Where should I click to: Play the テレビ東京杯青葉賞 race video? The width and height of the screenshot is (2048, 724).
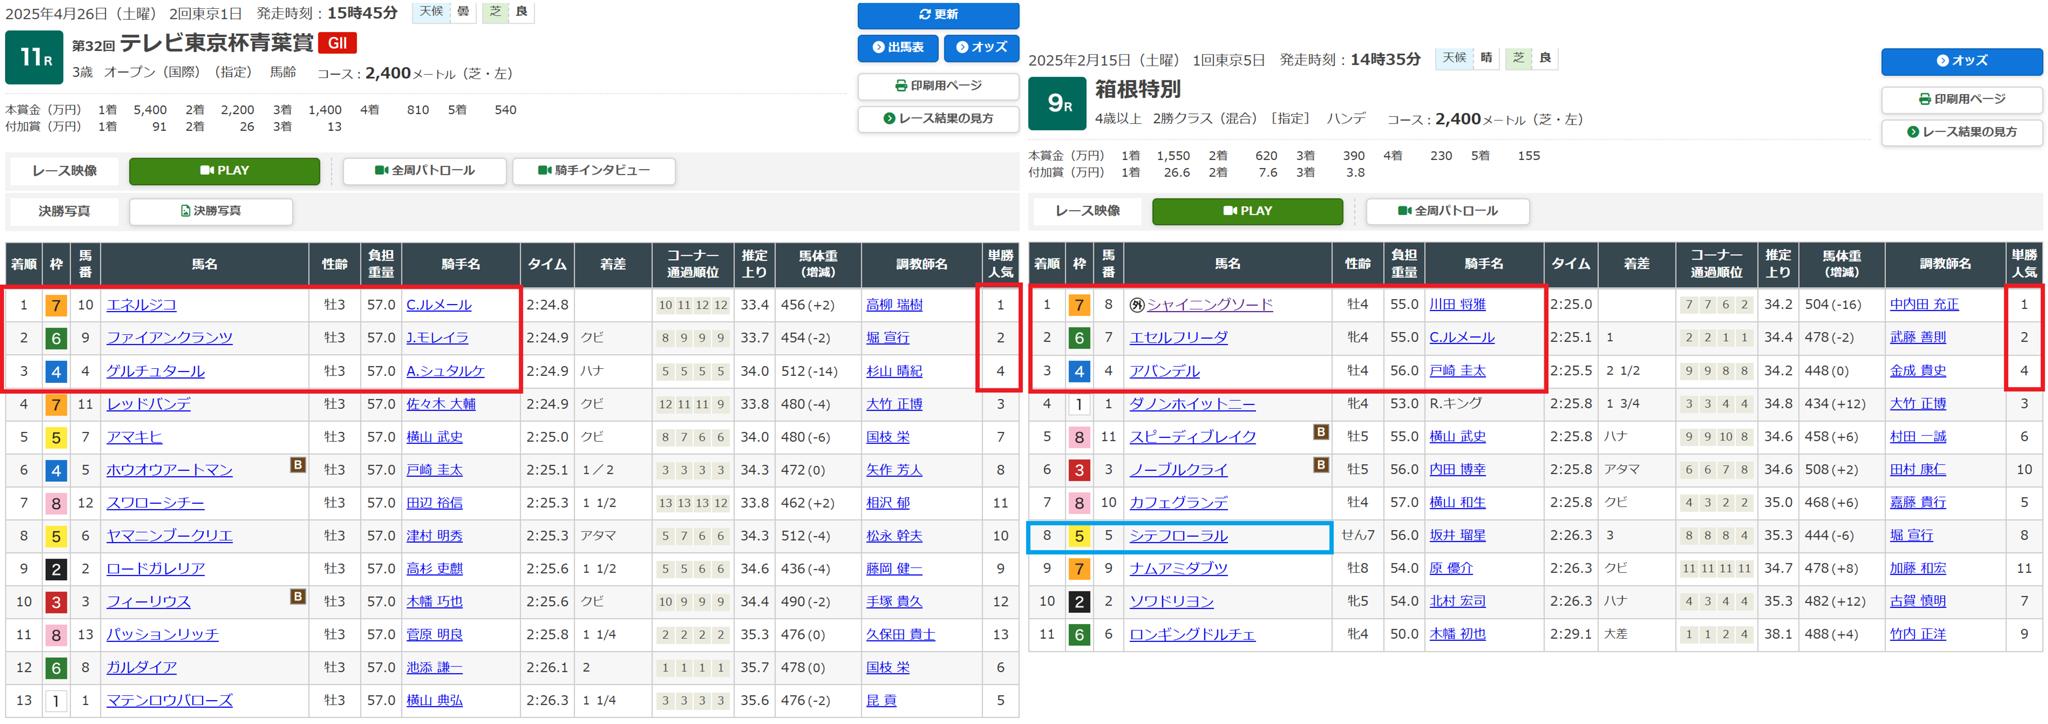pyautogui.click(x=224, y=171)
